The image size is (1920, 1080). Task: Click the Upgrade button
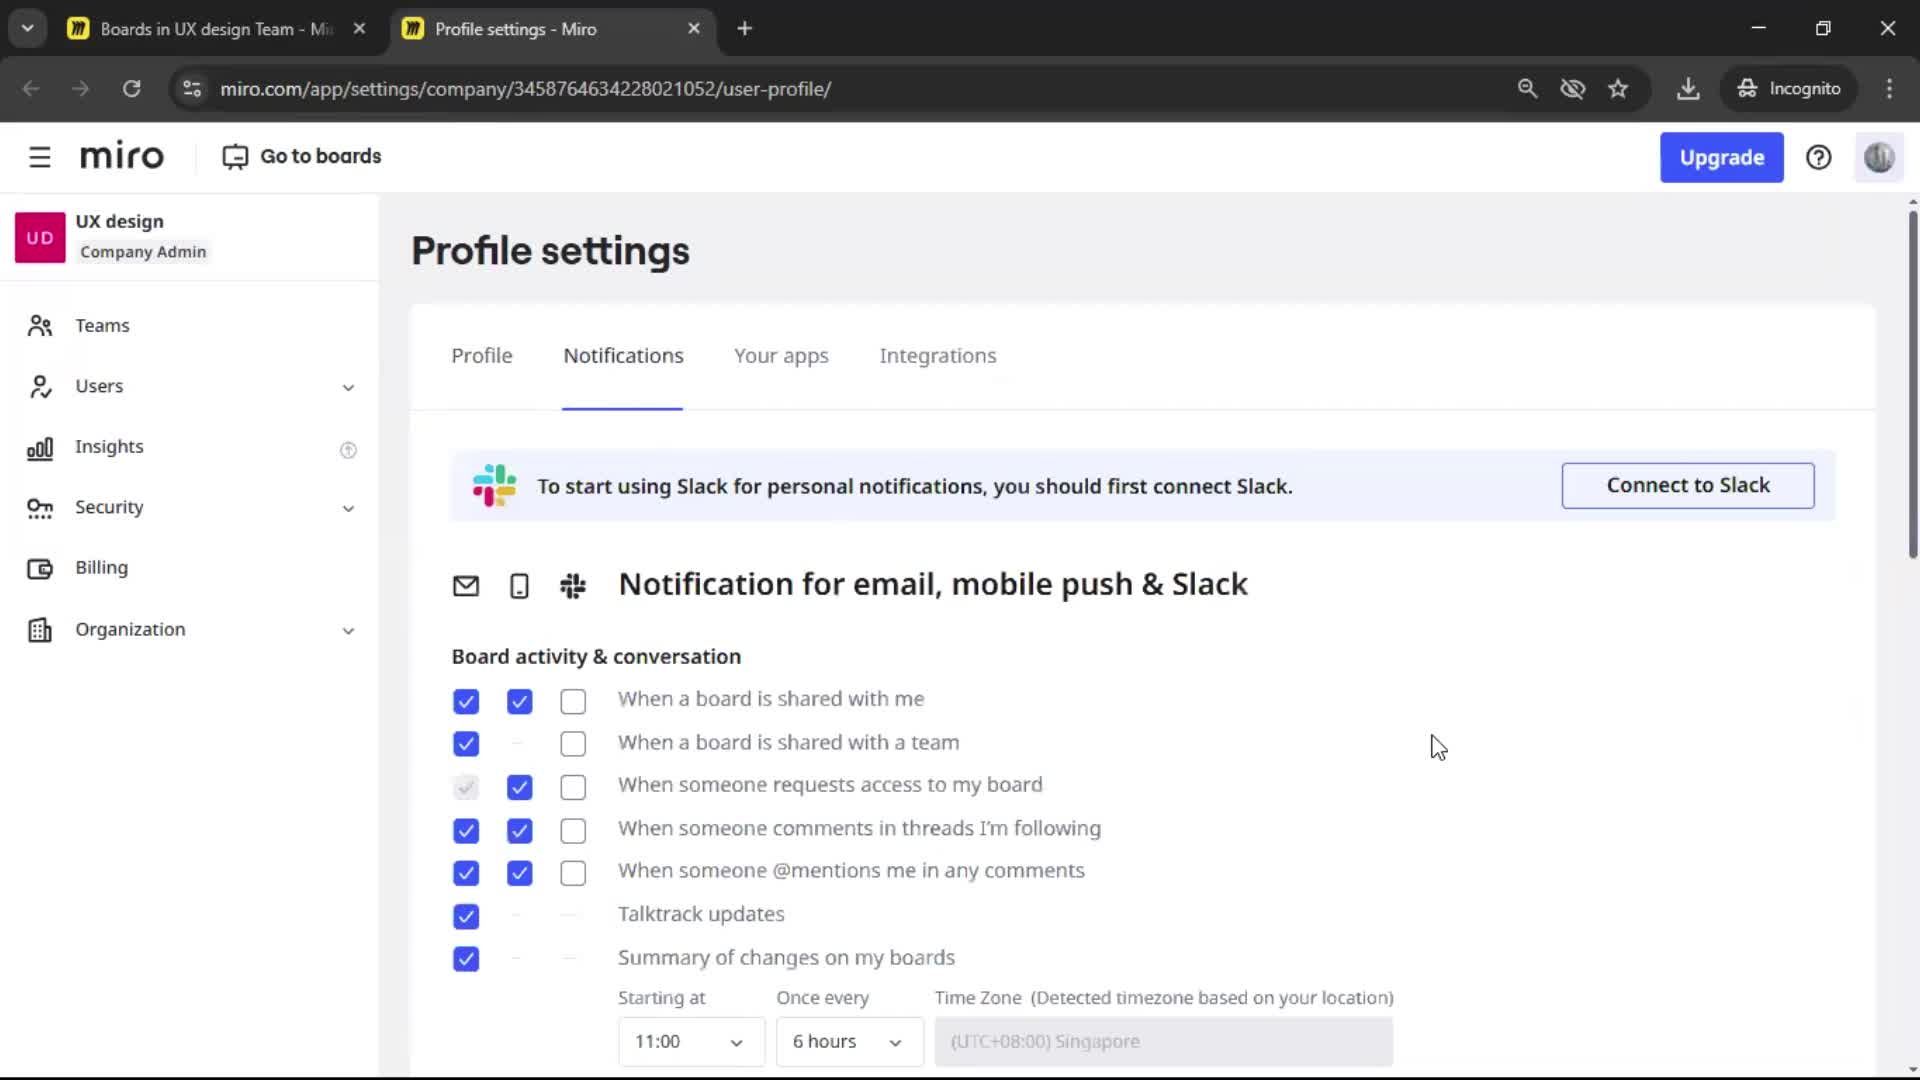1721,158
